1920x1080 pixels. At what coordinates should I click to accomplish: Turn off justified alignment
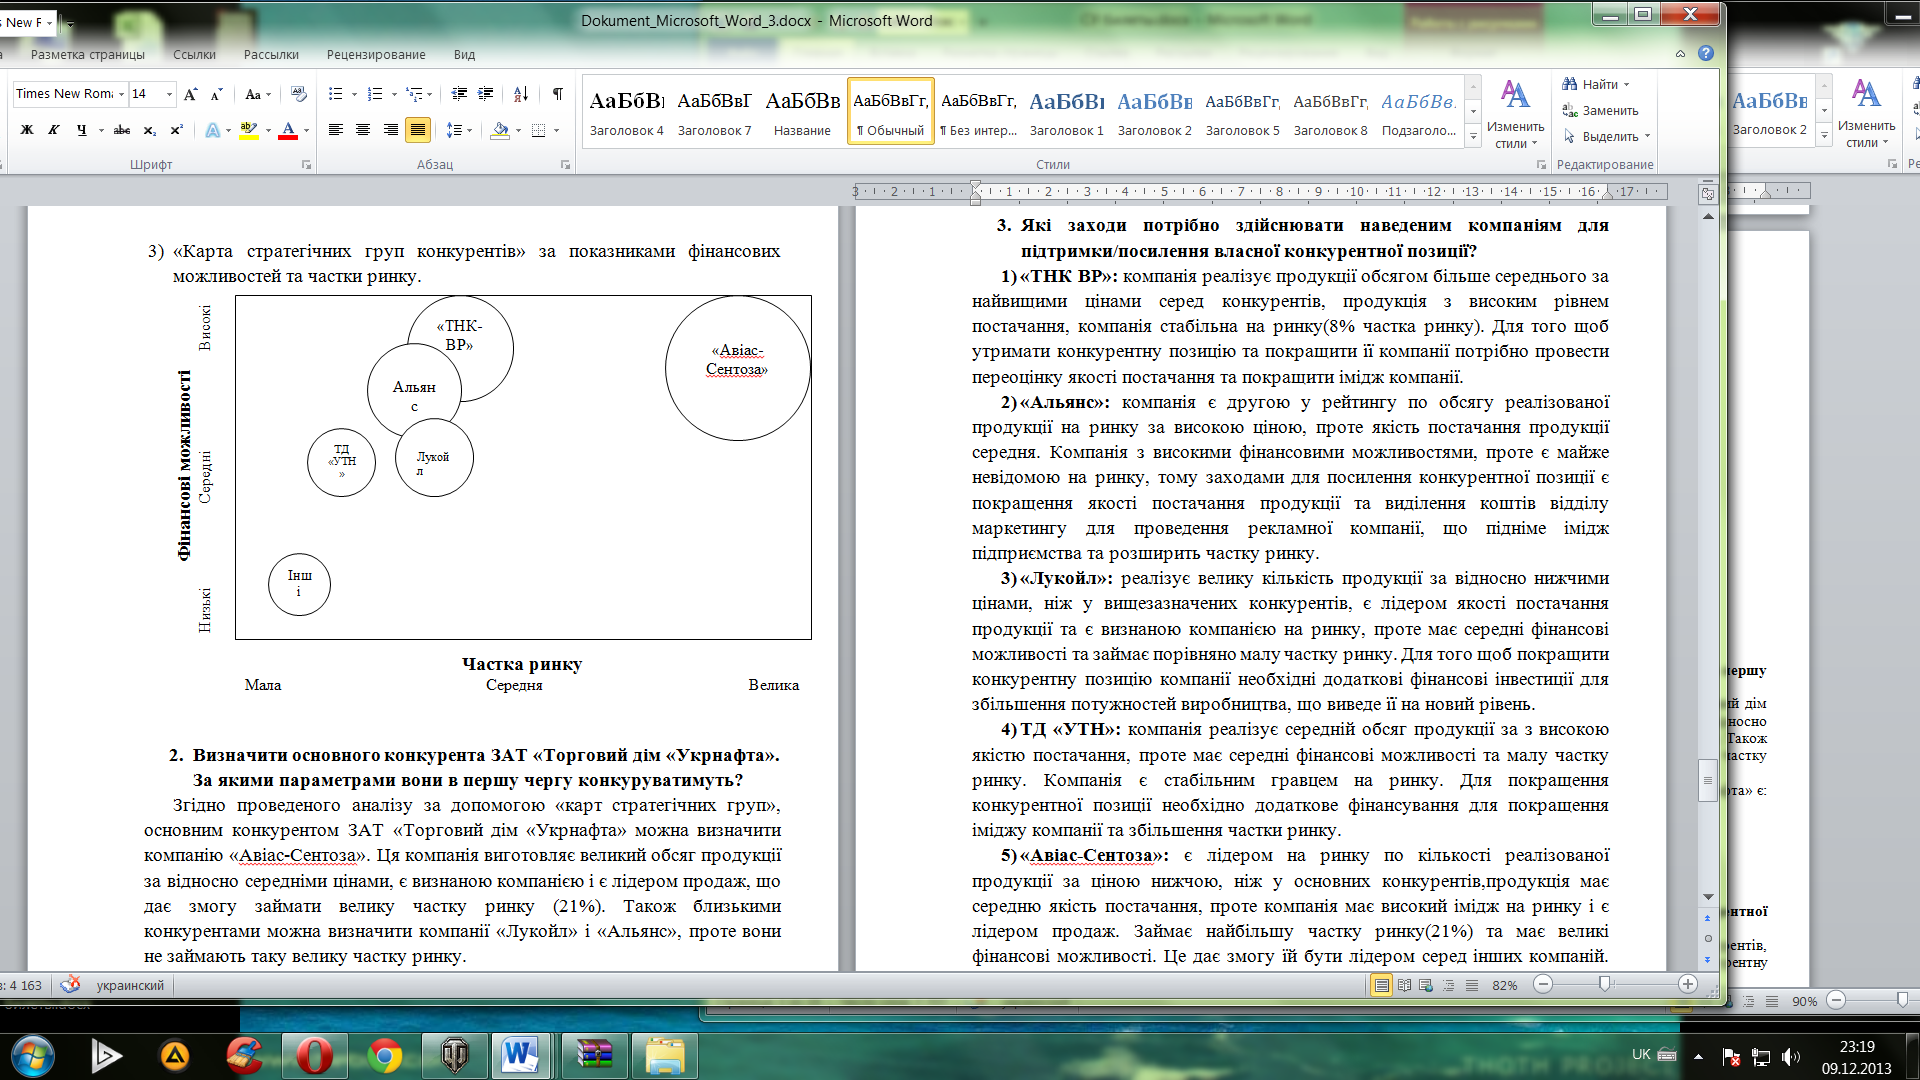click(418, 130)
